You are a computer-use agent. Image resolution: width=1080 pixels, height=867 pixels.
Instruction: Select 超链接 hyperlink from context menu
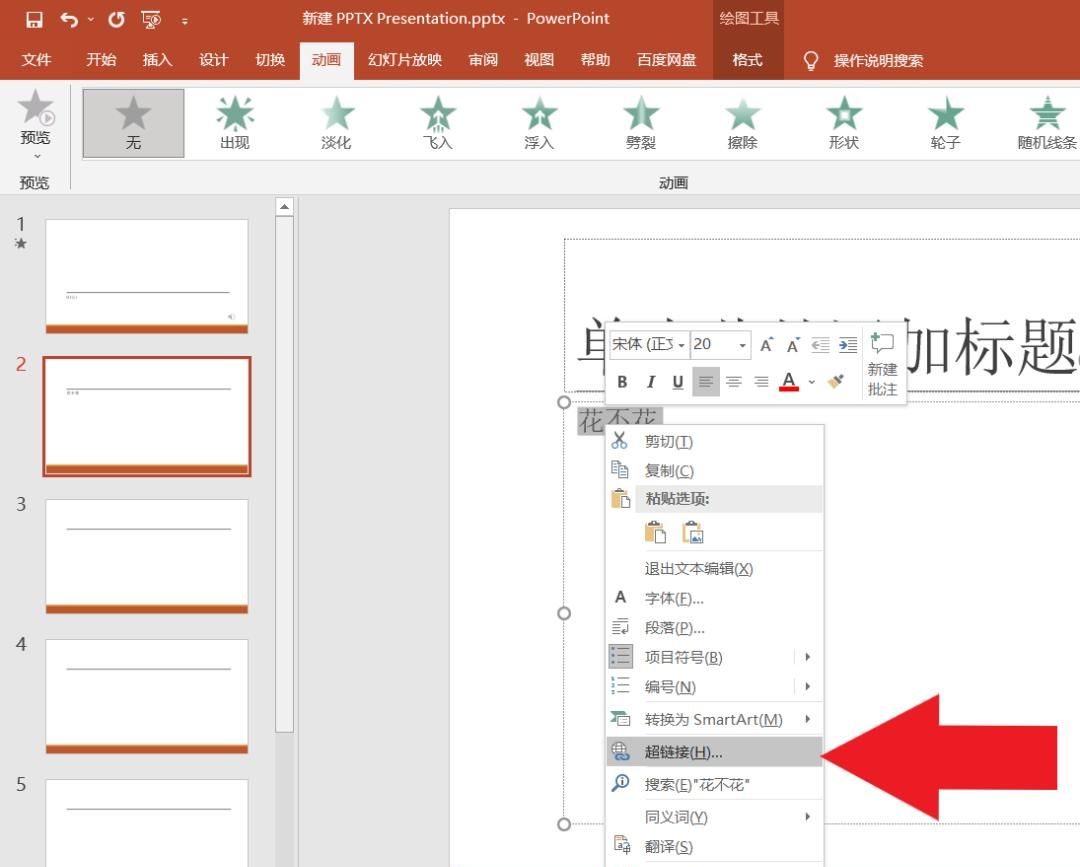[683, 752]
